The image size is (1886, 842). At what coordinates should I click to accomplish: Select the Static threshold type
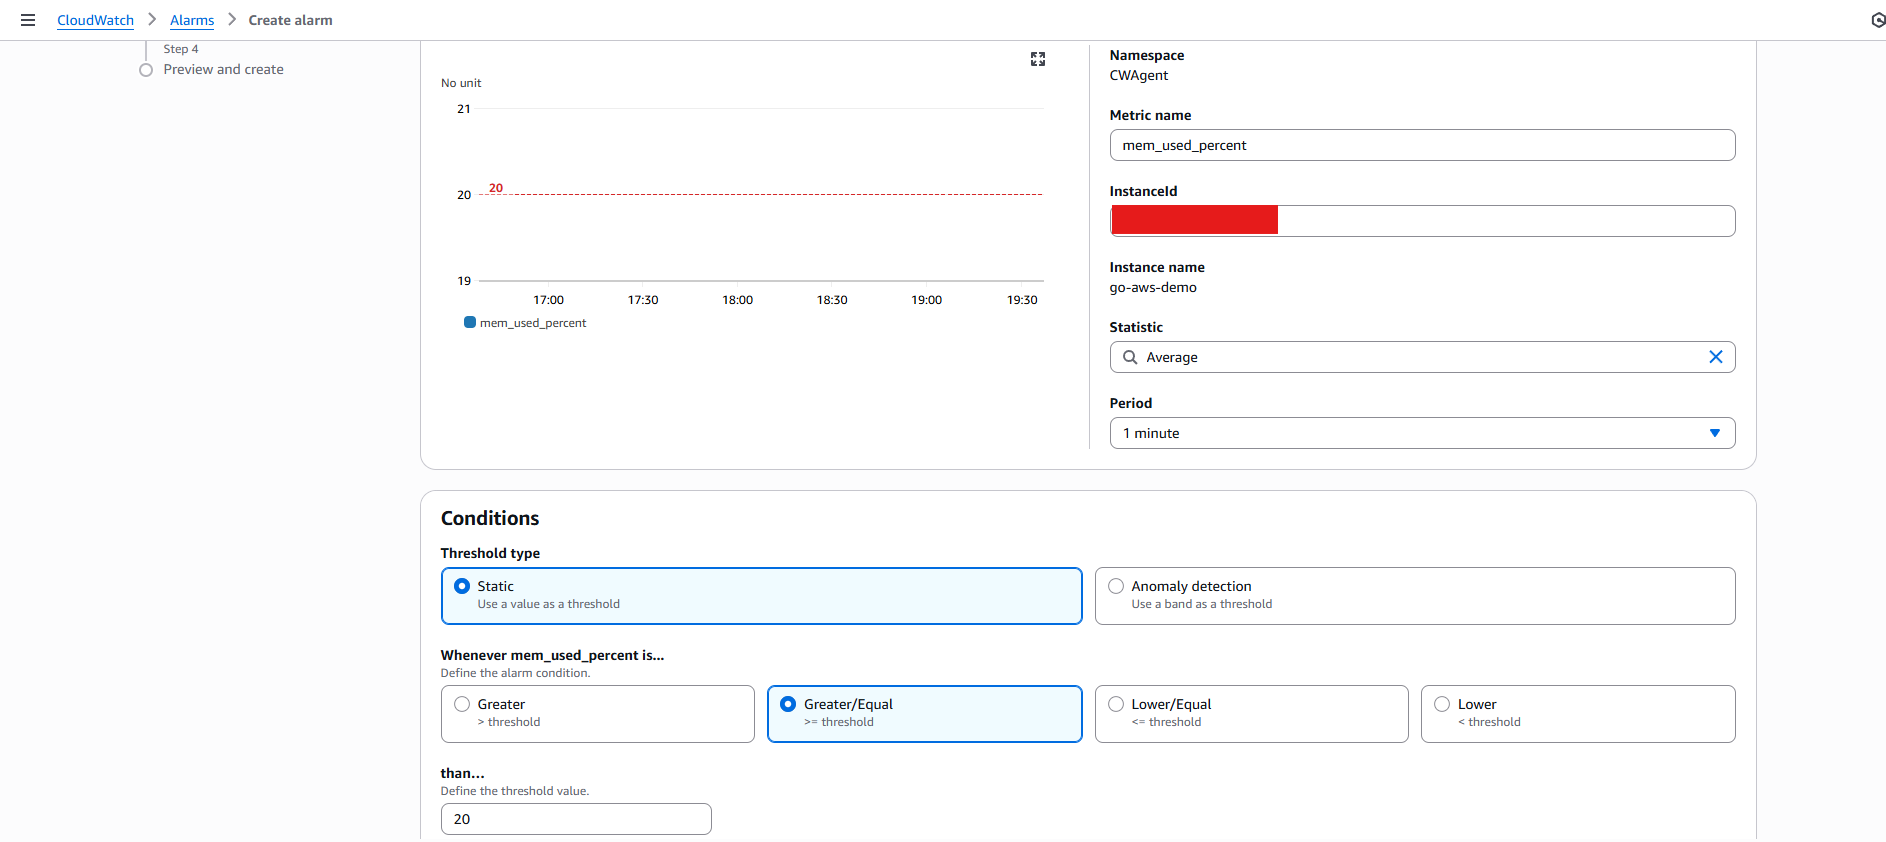pyautogui.click(x=462, y=586)
